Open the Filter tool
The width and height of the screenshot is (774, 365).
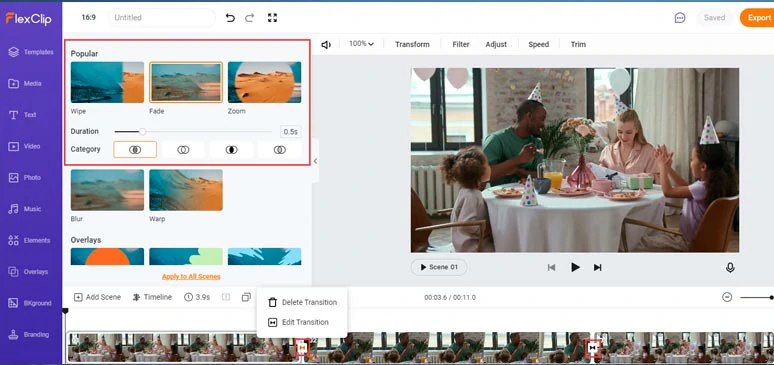(461, 44)
